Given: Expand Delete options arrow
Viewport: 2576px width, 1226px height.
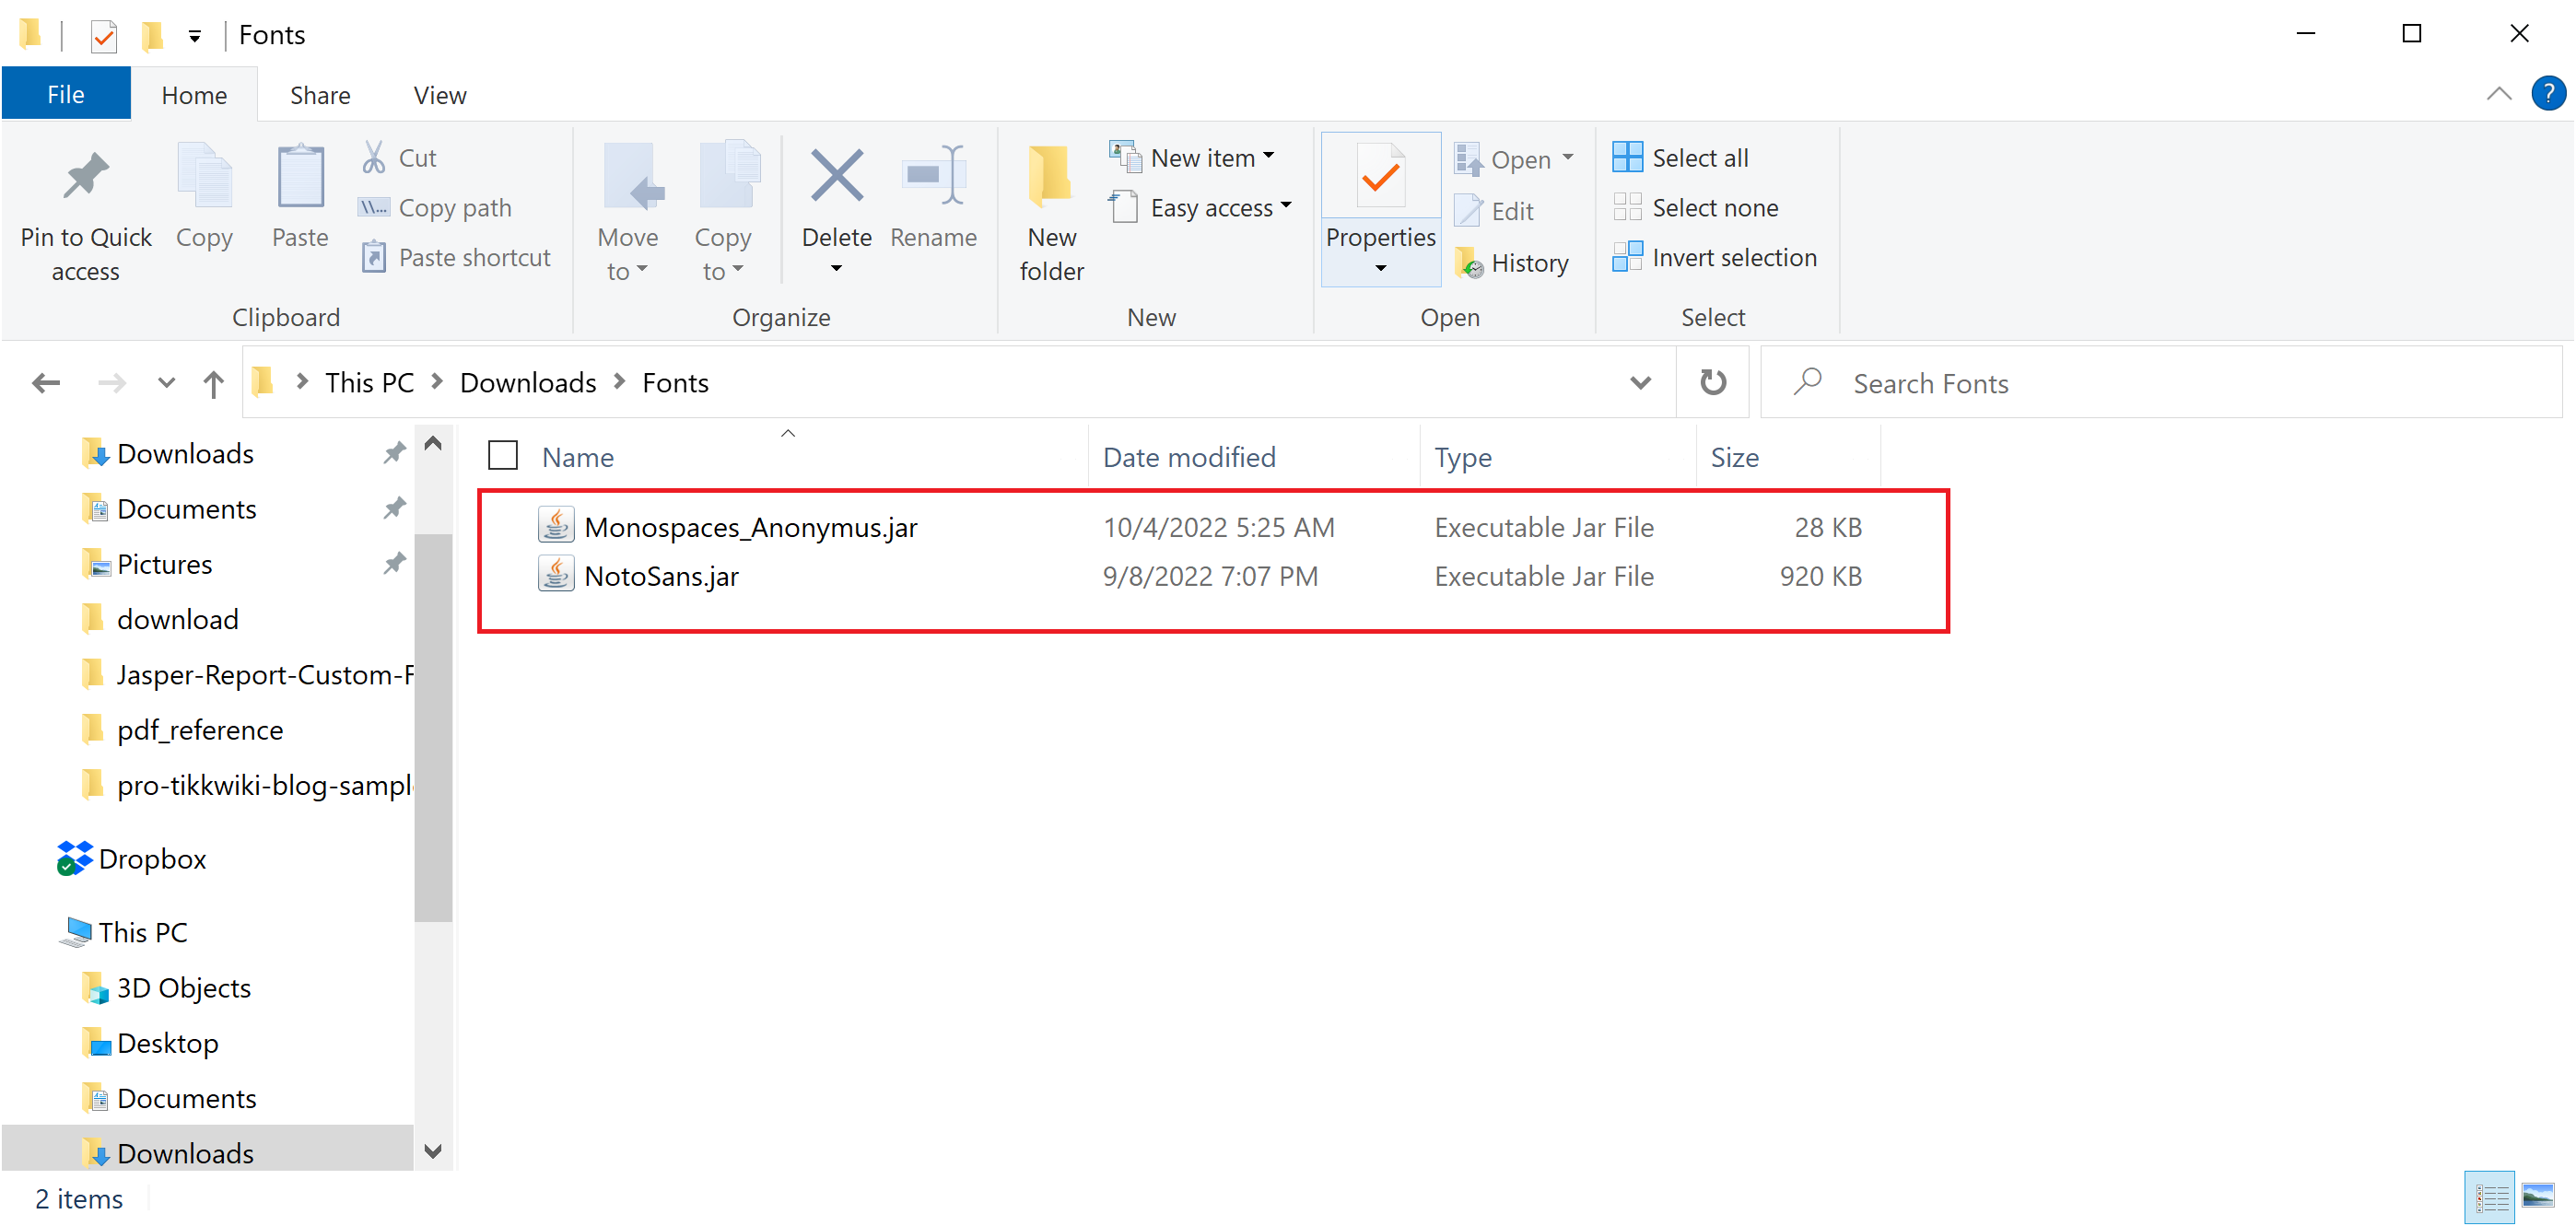Looking at the screenshot, I should 836,268.
